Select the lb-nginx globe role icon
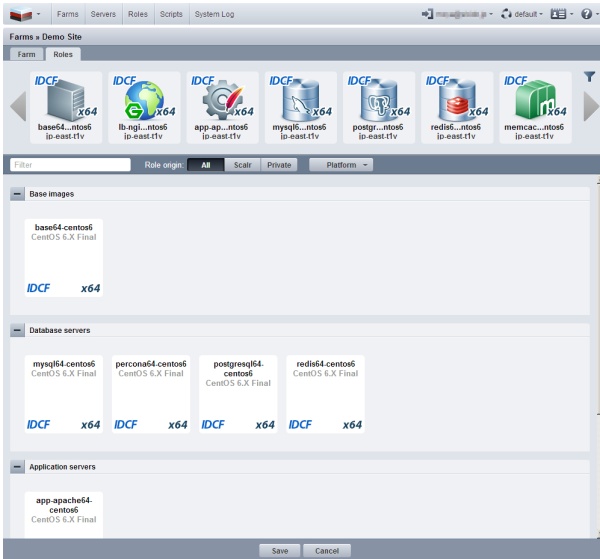This screenshot has width=600, height=559. pyautogui.click(x=143, y=102)
